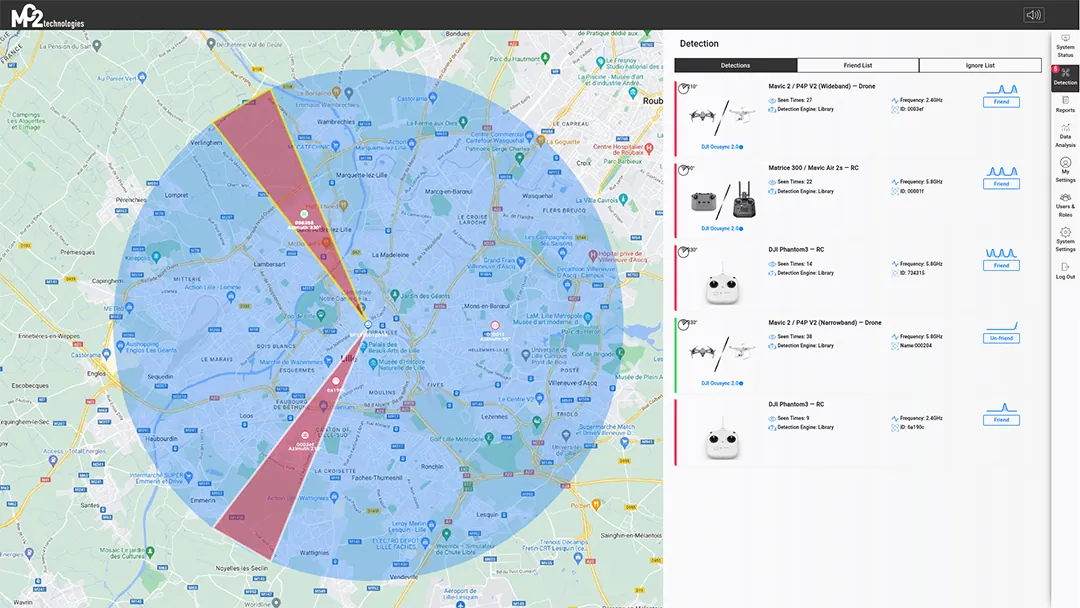Click the Mavic 2 Wideband drone thumbnail
The height and width of the screenshot is (608, 1080).
721,116
